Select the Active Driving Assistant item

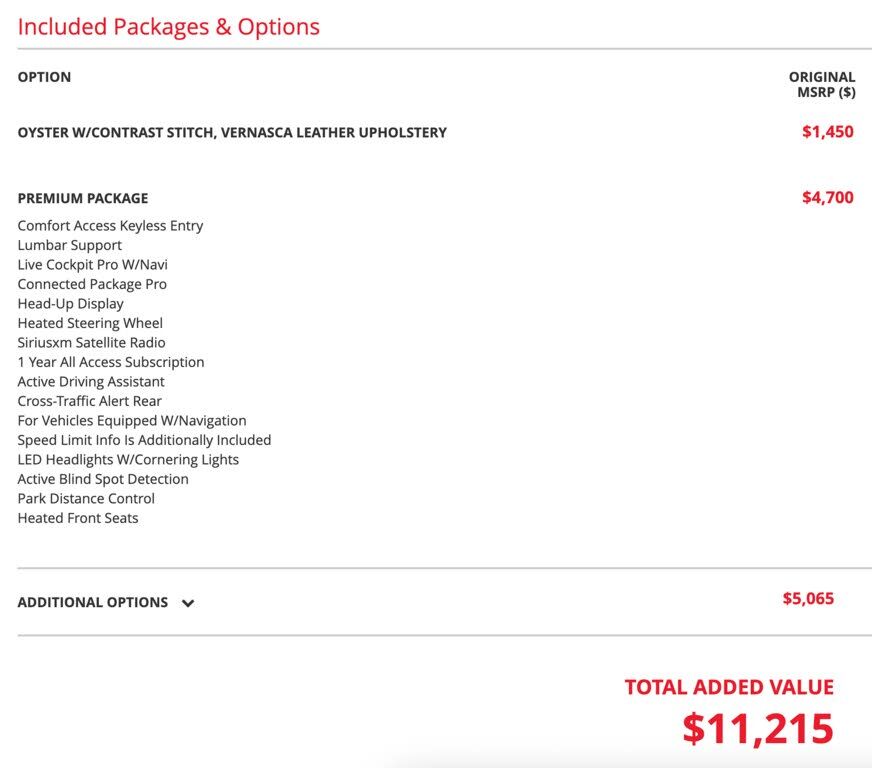point(91,381)
